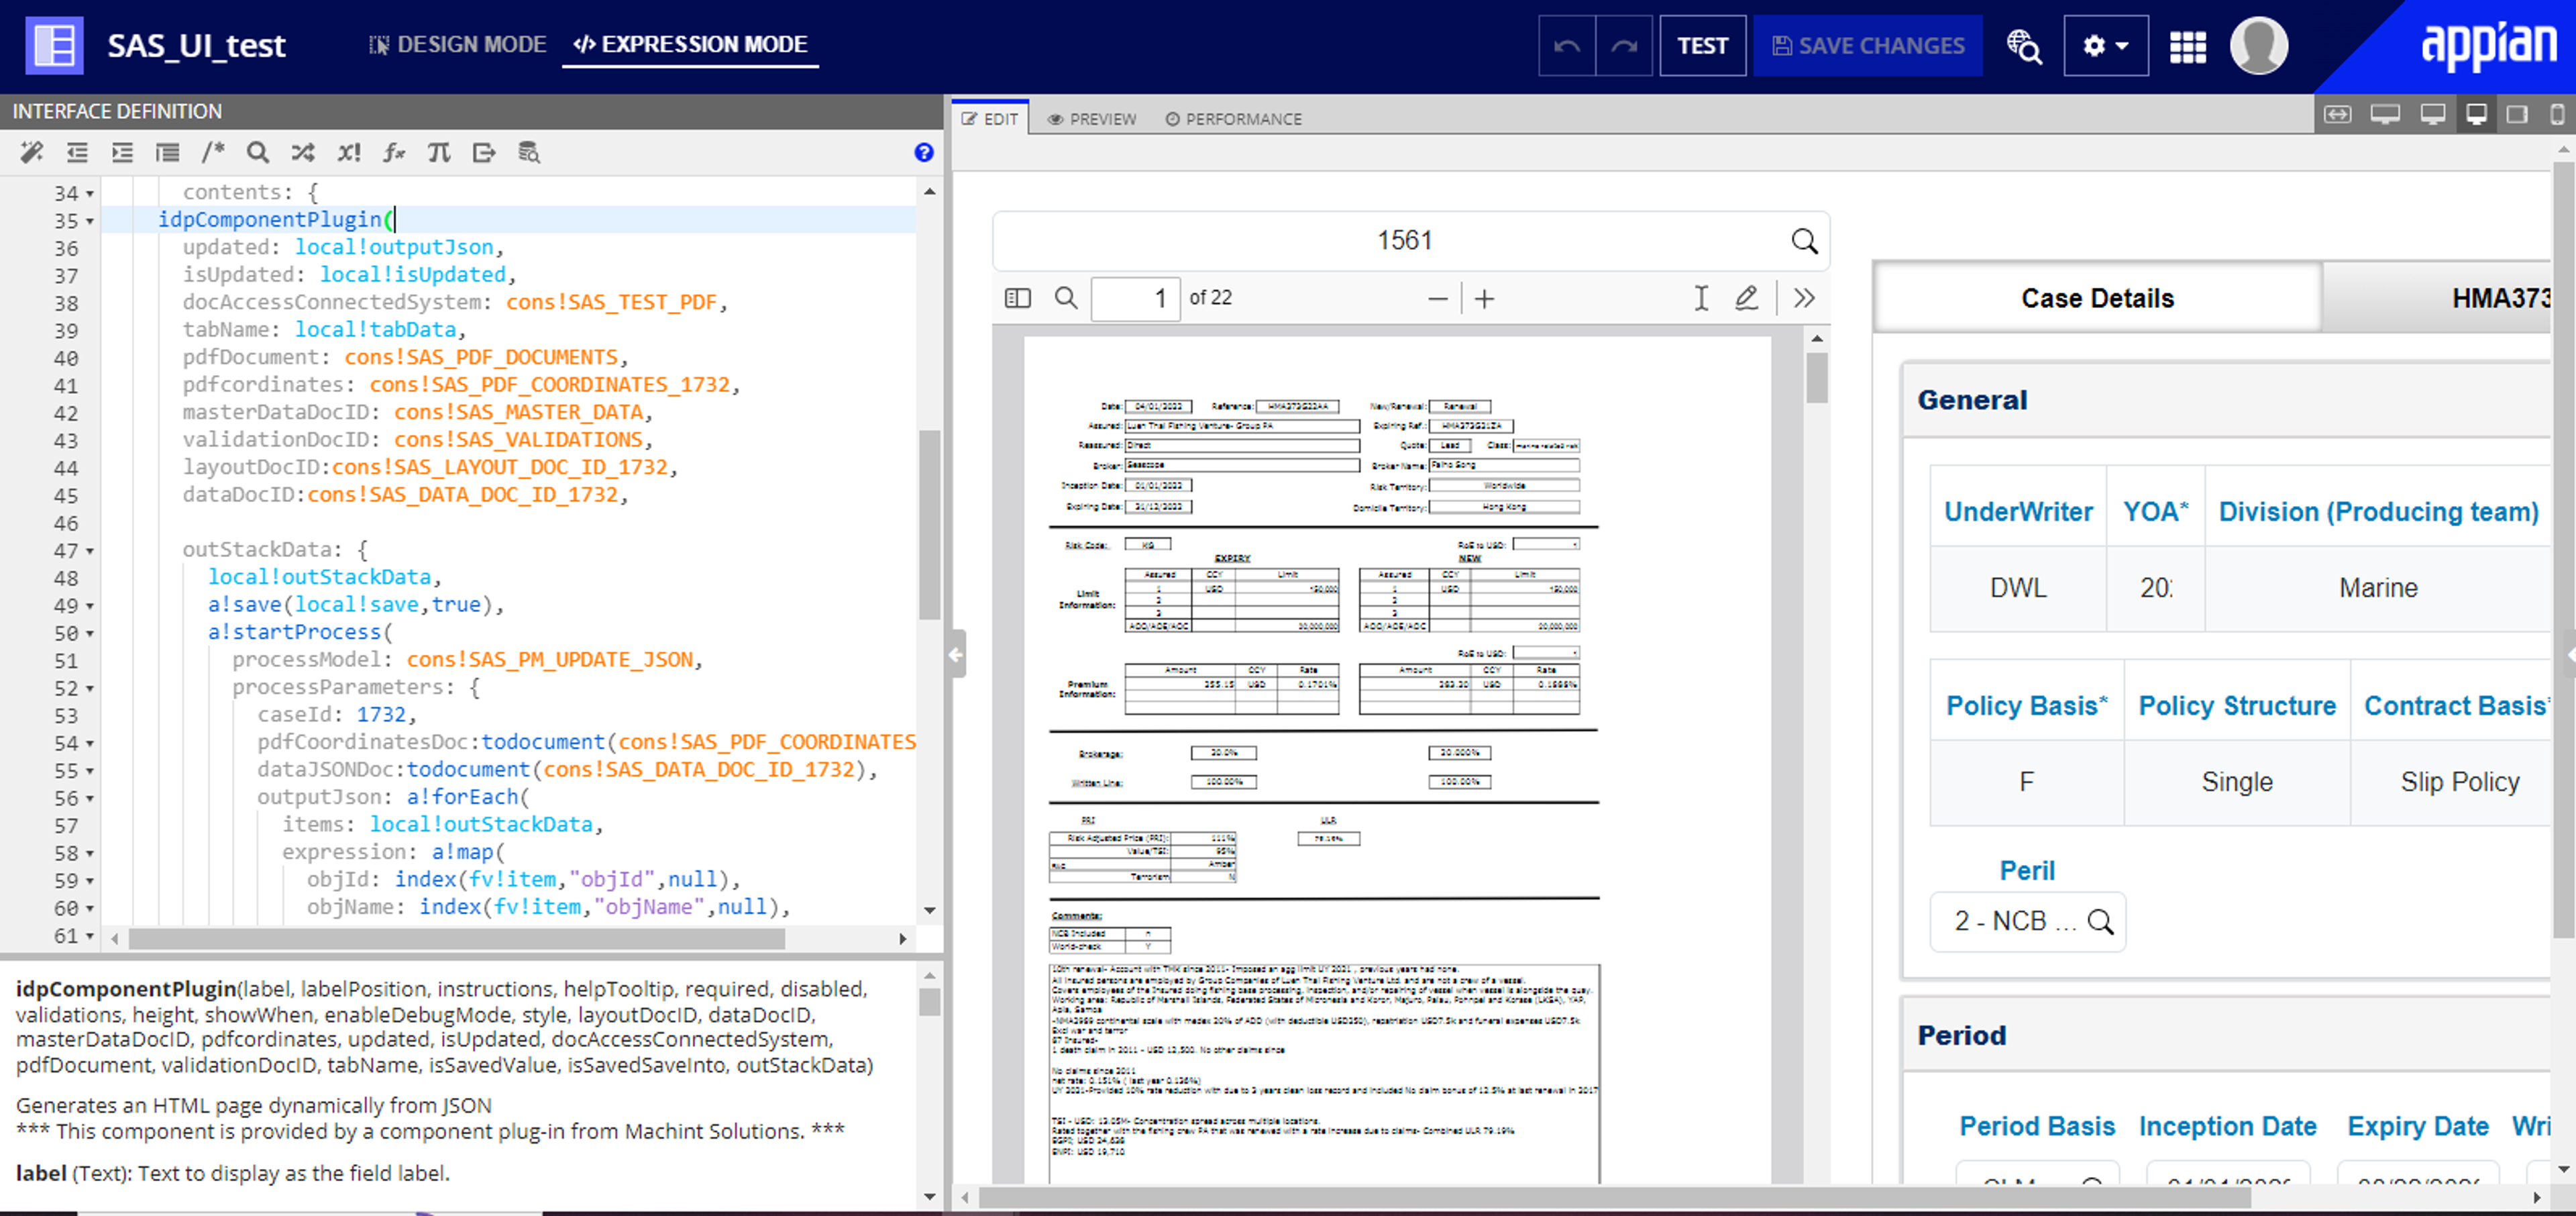Viewport: 2576px width, 1216px height.
Task: Click the shuffle arrows toolbar icon
Action: pyautogui.click(x=303, y=152)
